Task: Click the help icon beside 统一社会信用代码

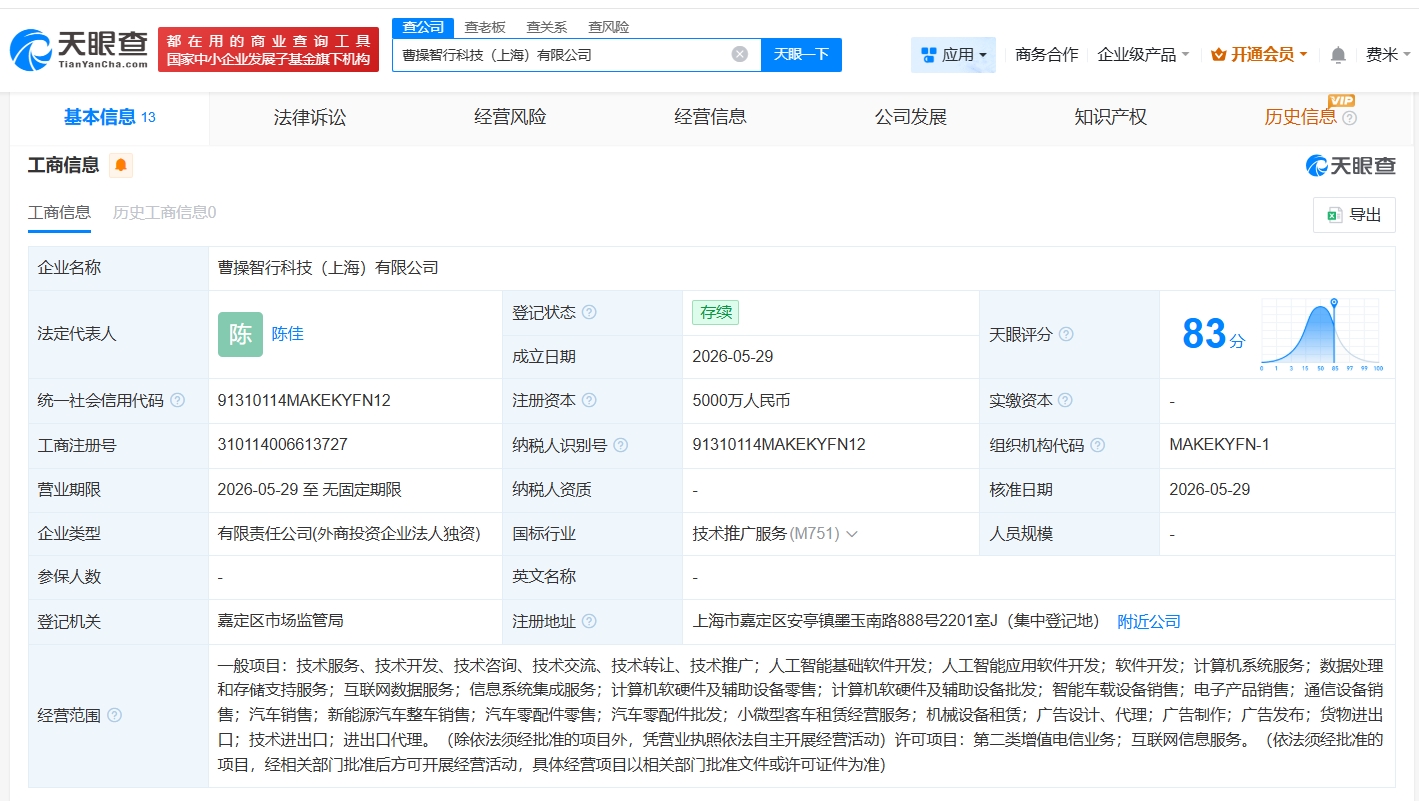Action: 177,400
